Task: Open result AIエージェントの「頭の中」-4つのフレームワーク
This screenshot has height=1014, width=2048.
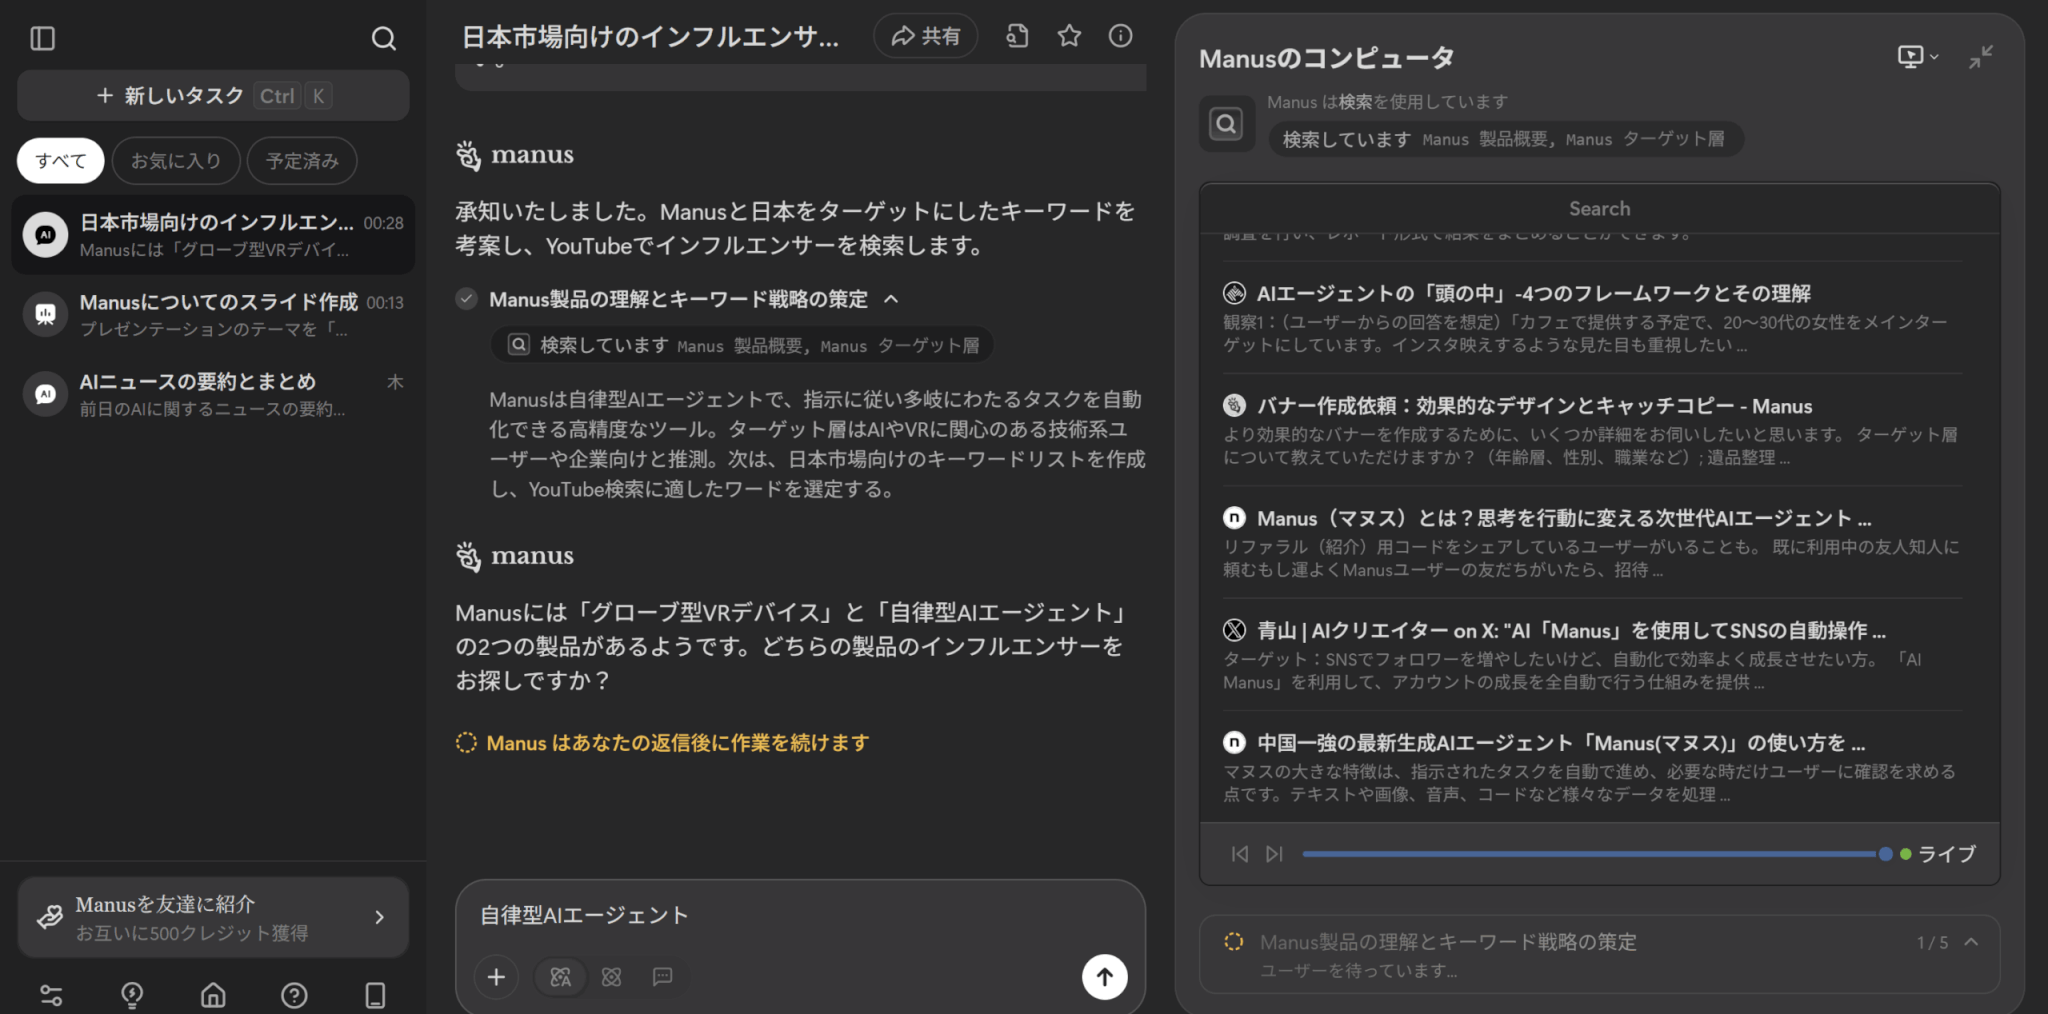Action: coord(1534,293)
